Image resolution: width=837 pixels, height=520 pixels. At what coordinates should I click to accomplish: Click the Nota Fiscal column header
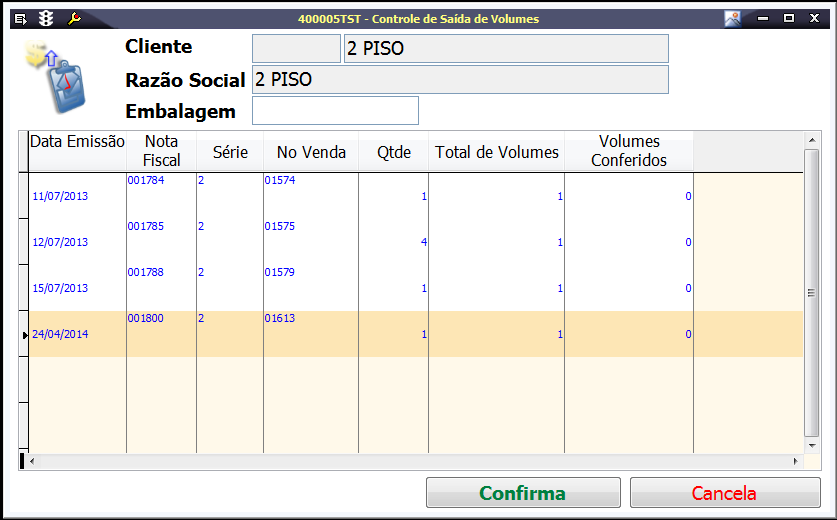[161, 152]
